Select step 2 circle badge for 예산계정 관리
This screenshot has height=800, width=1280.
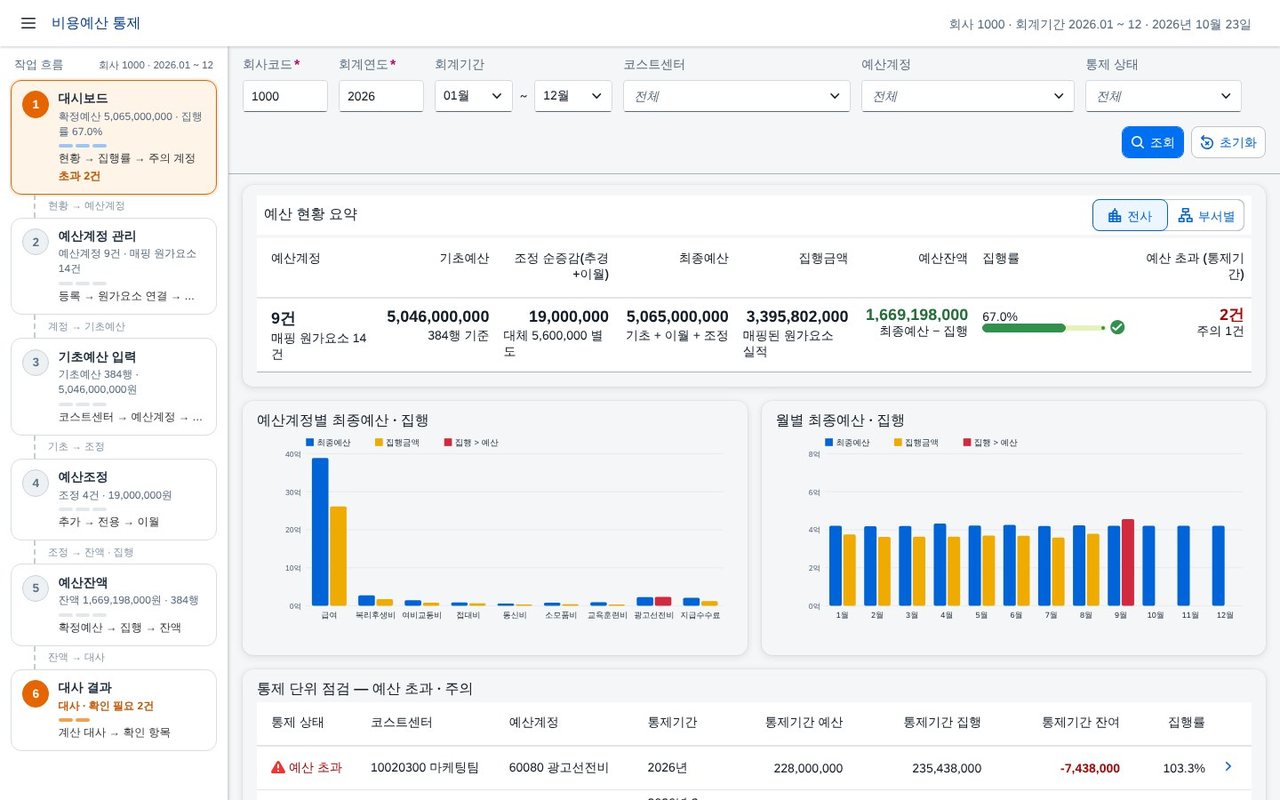point(35,242)
